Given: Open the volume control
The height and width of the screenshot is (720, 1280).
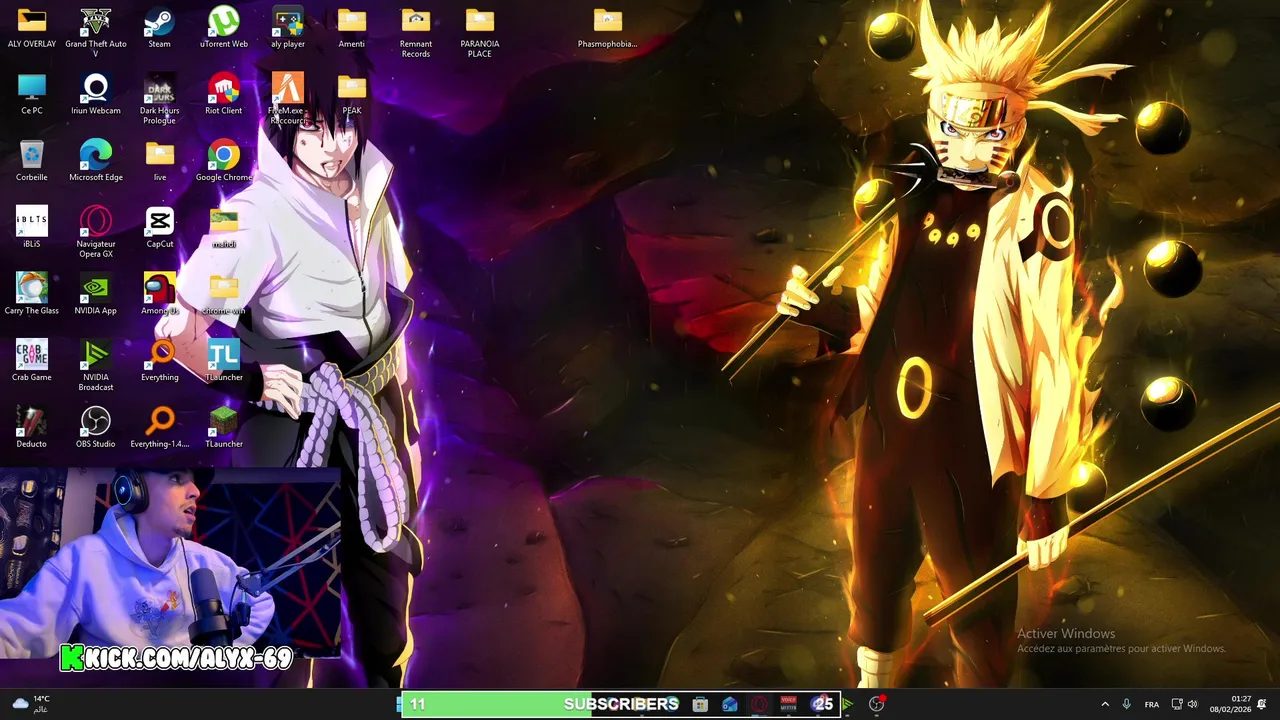Looking at the screenshot, I should pyautogui.click(x=1192, y=704).
